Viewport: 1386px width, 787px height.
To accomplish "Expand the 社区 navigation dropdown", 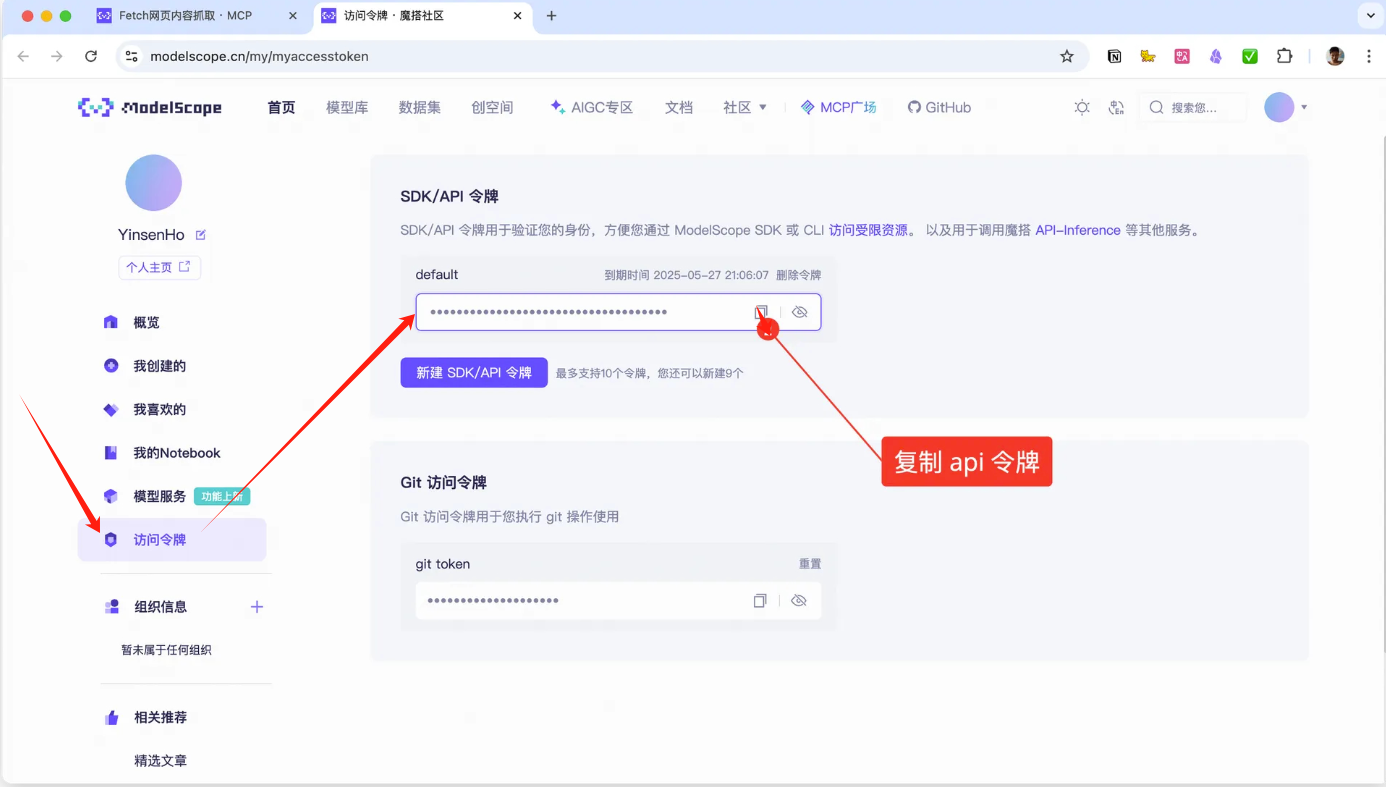I will click(745, 107).
